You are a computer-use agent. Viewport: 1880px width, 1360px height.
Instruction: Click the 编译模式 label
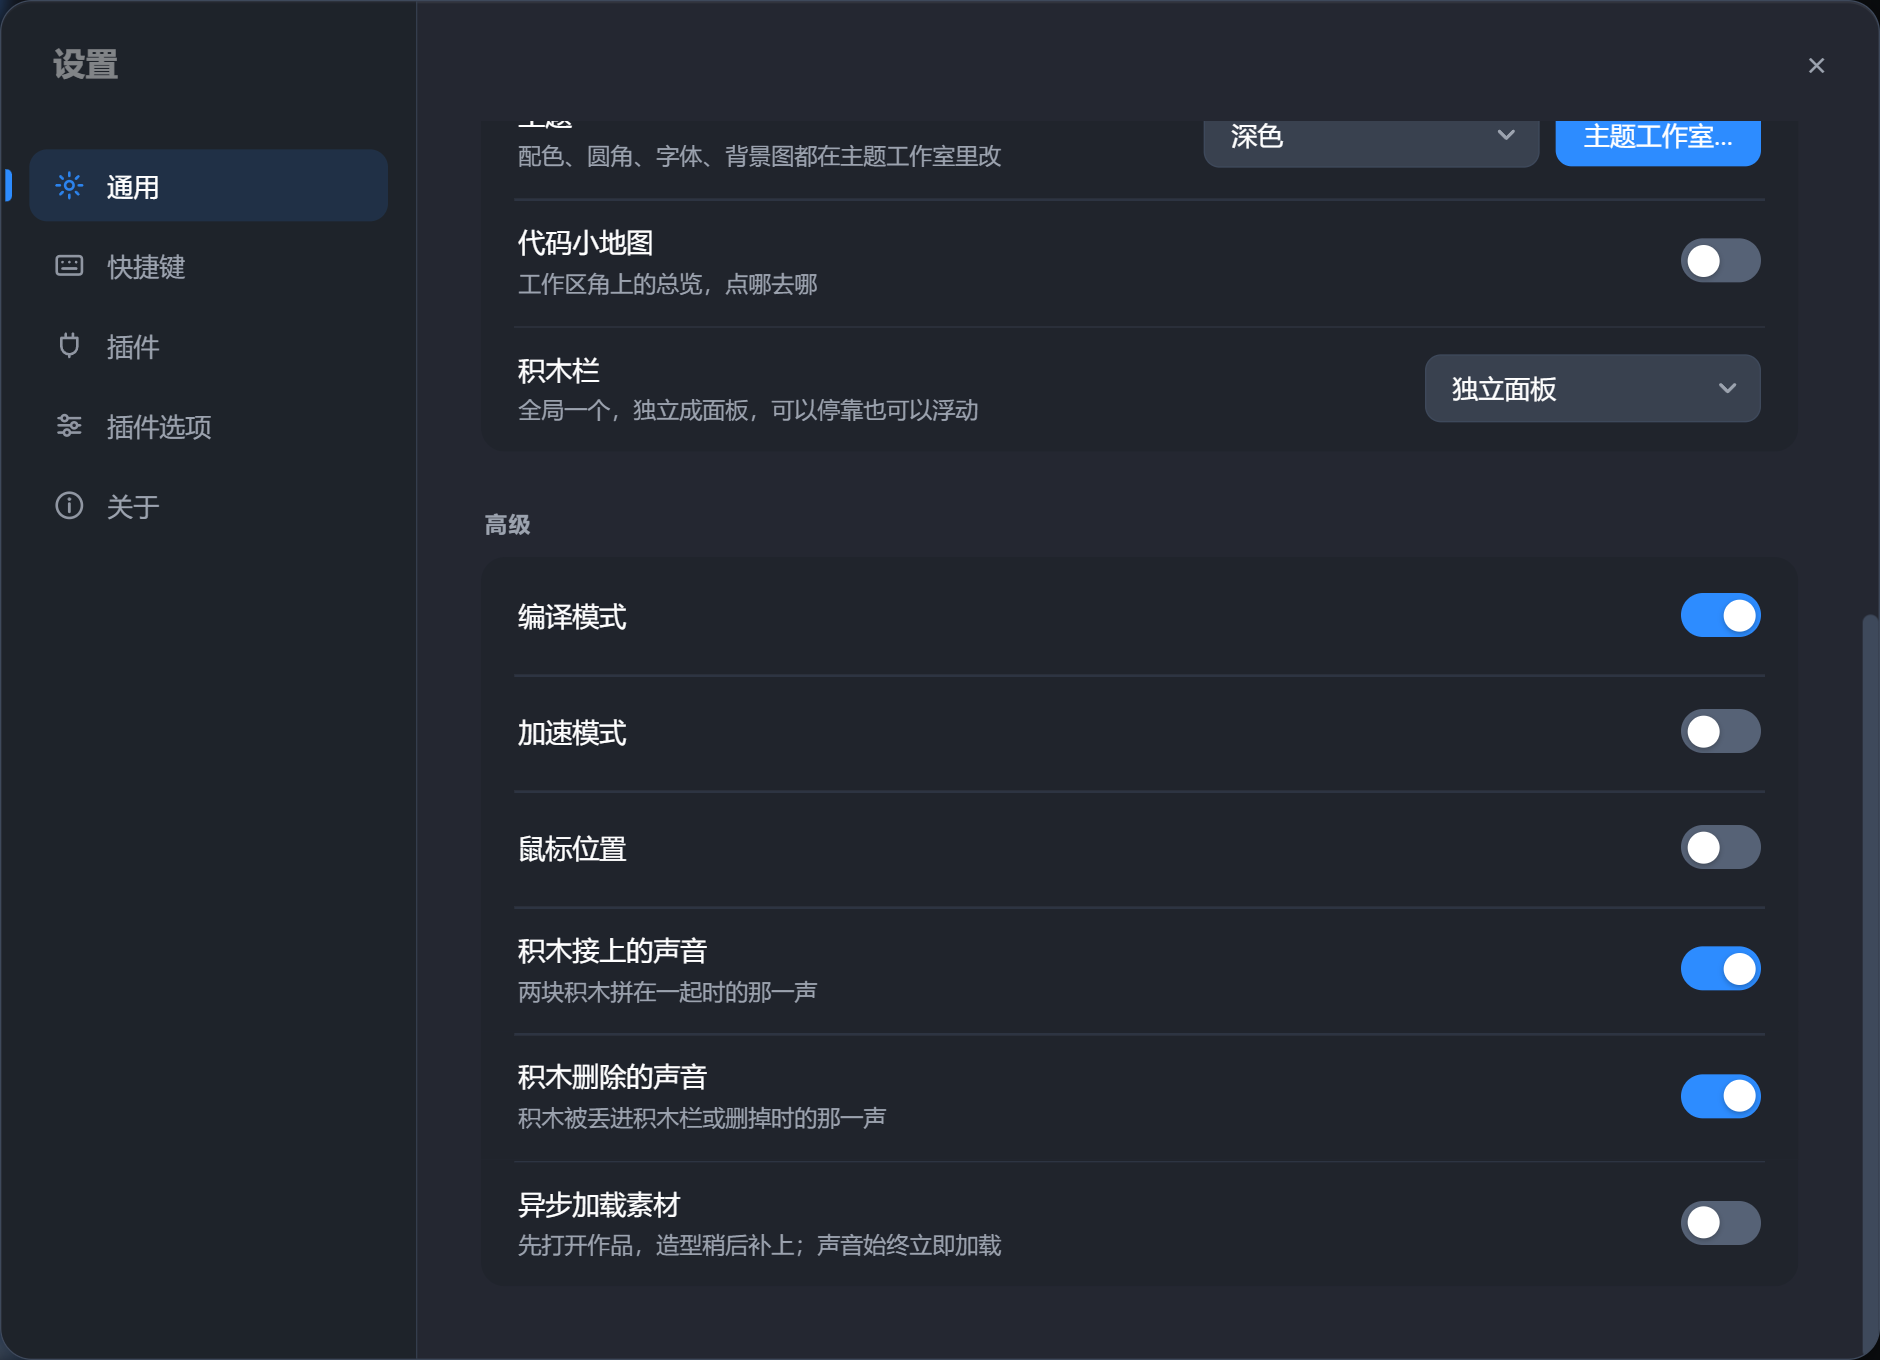572,617
